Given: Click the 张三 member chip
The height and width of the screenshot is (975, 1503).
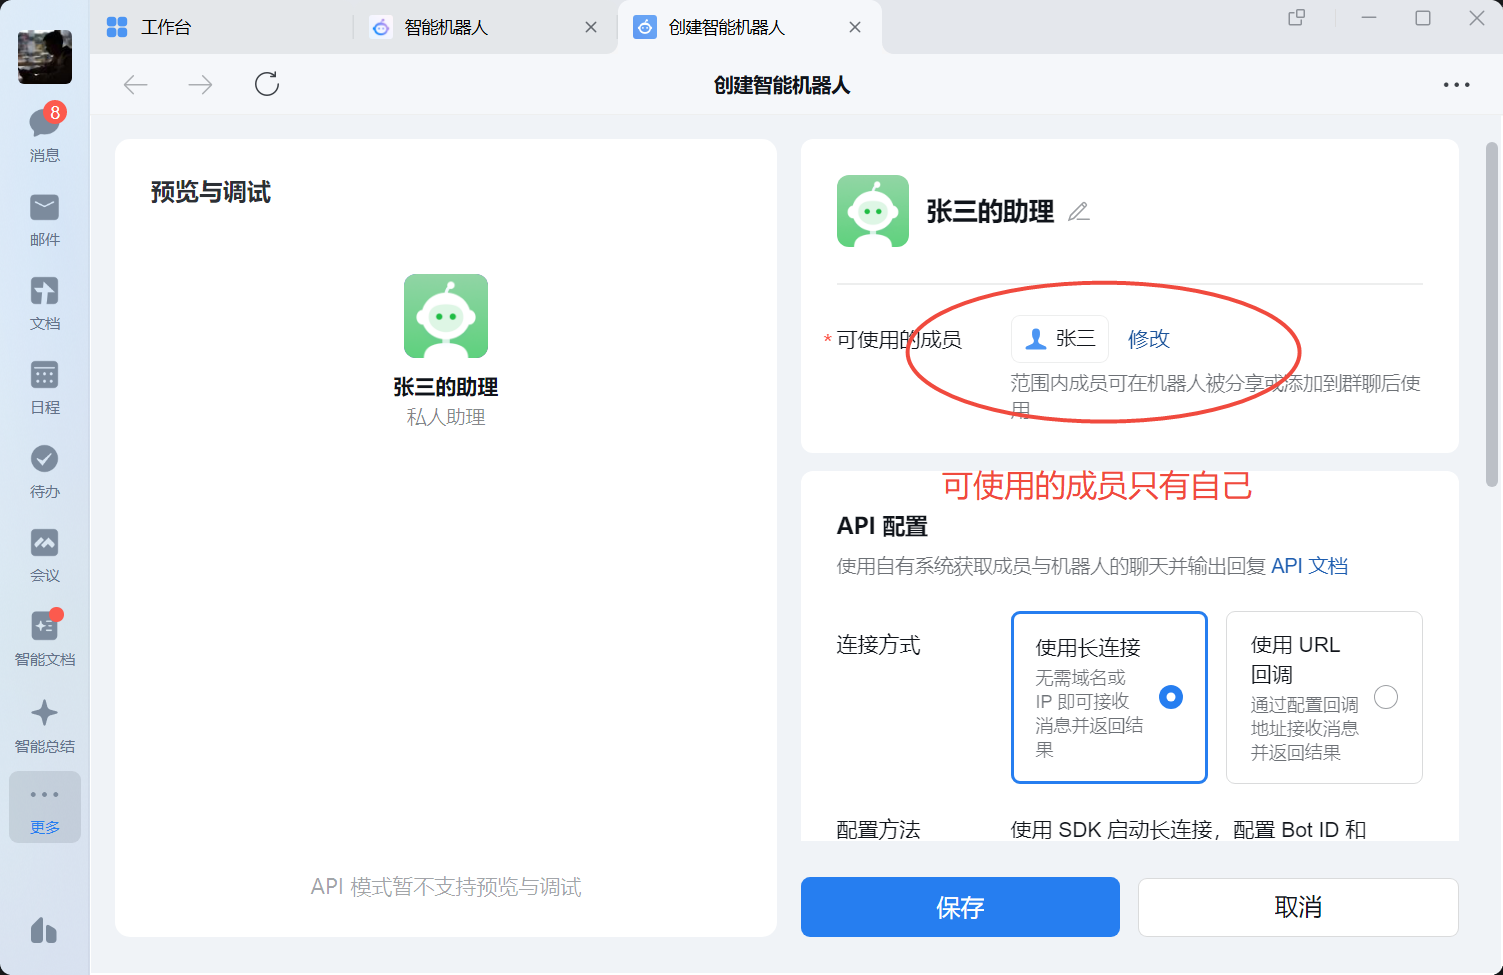Looking at the screenshot, I should point(1060,339).
